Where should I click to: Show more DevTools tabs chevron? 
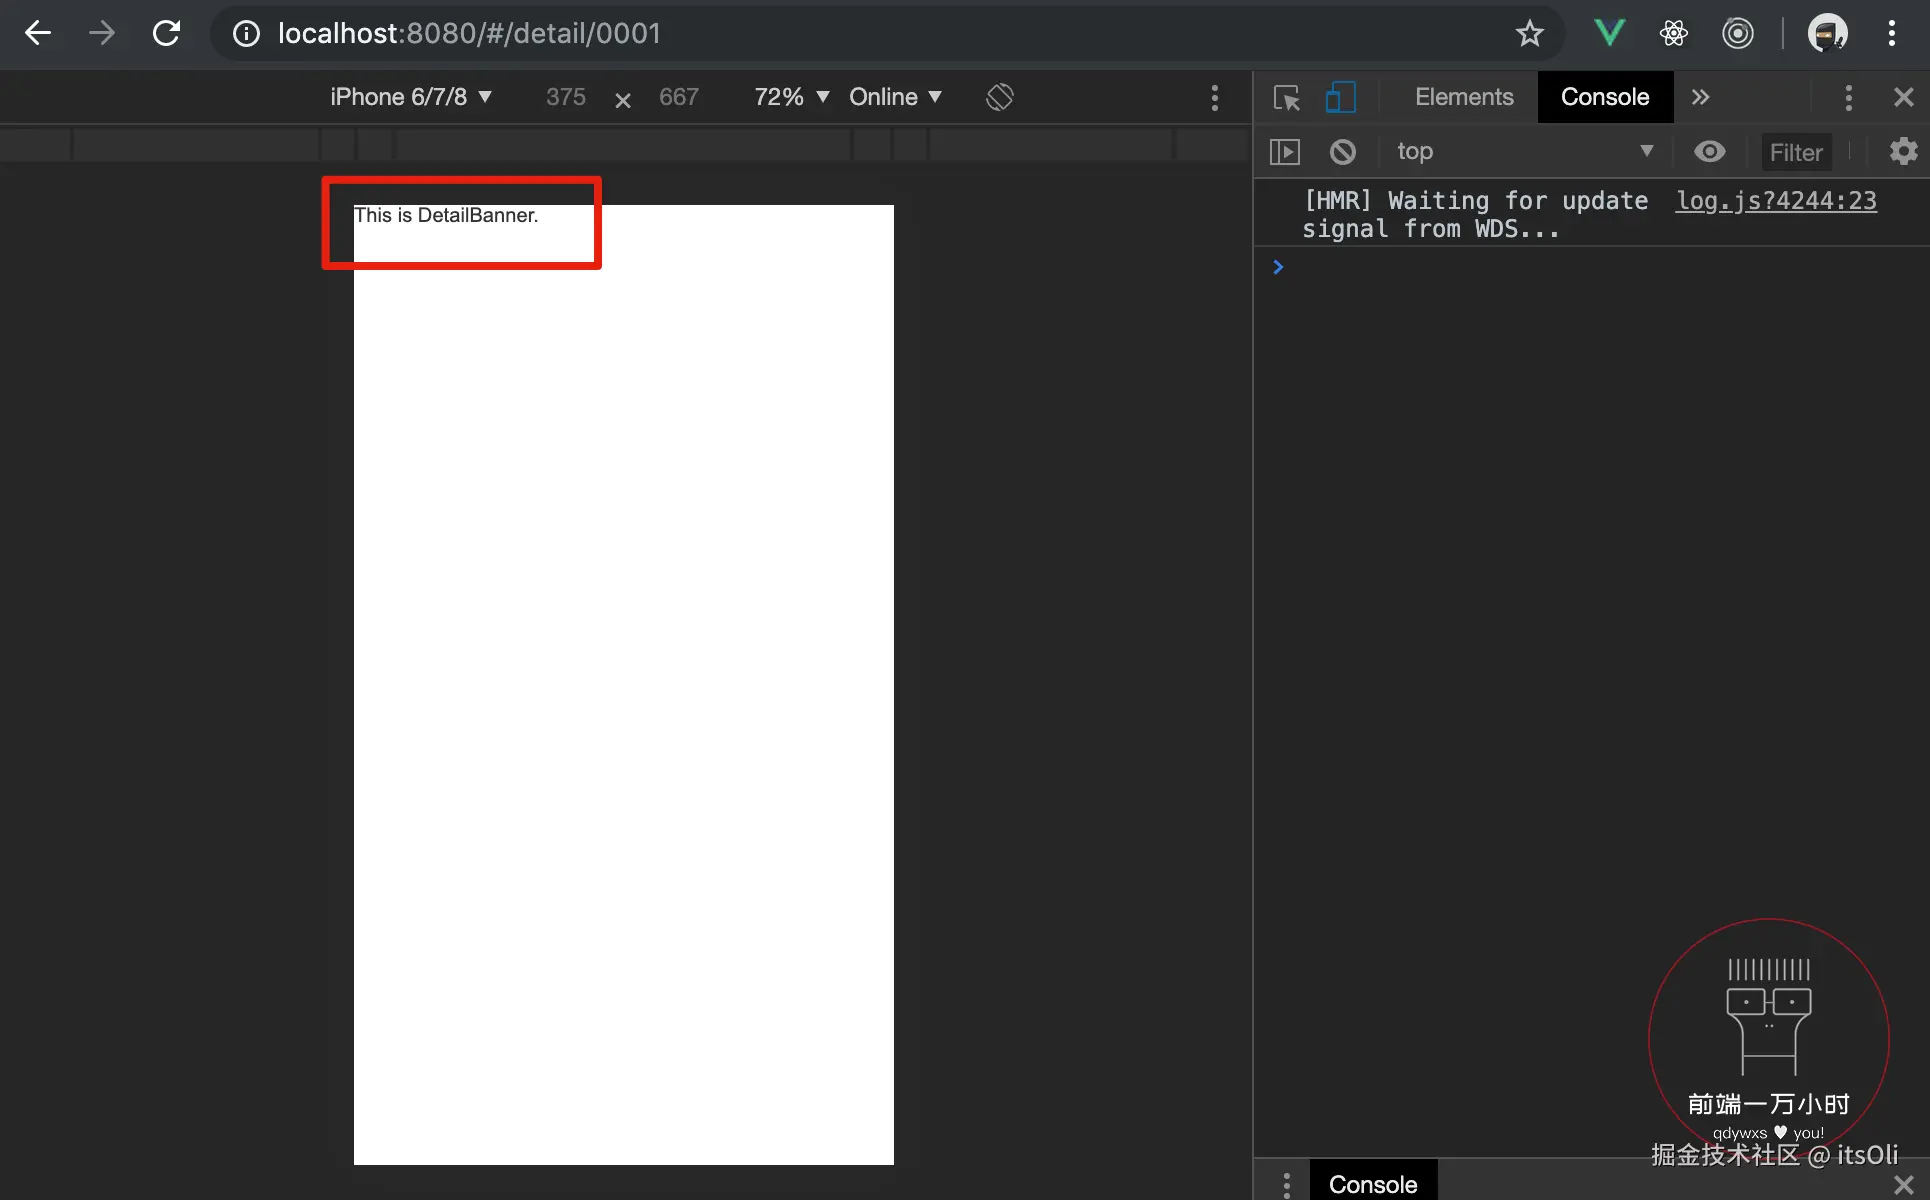(1701, 97)
